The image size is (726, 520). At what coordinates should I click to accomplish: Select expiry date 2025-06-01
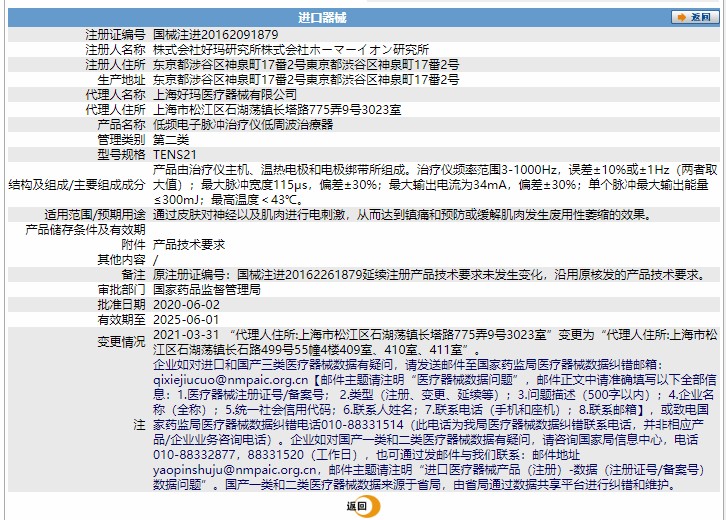(x=186, y=320)
